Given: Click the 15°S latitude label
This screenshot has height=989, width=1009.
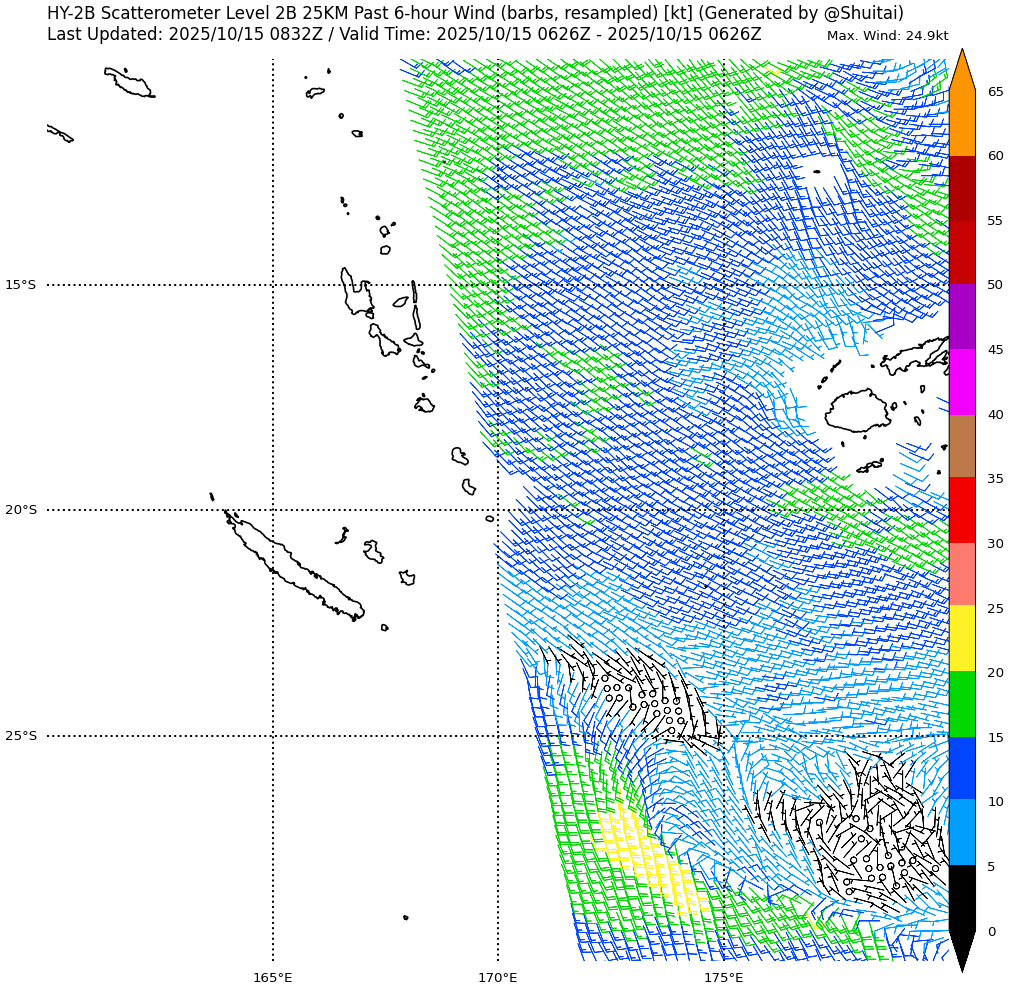Looking at the screenshot, I should pos(20,285).
